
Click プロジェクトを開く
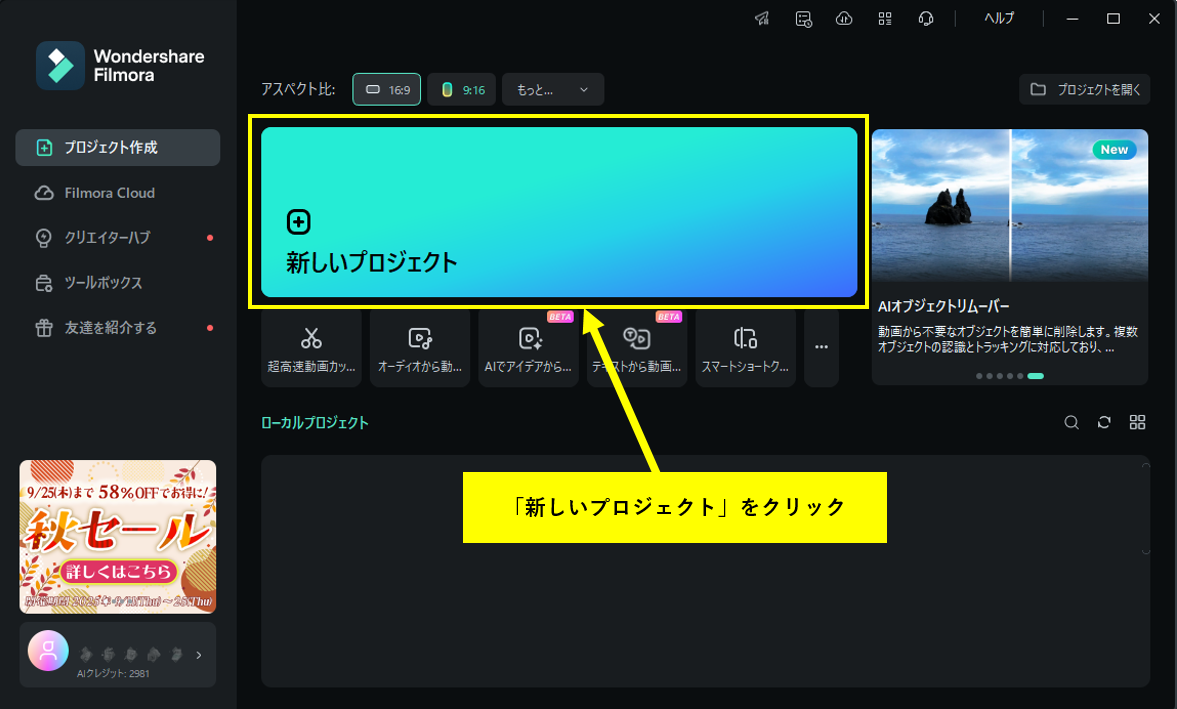tap(1084, 89)
